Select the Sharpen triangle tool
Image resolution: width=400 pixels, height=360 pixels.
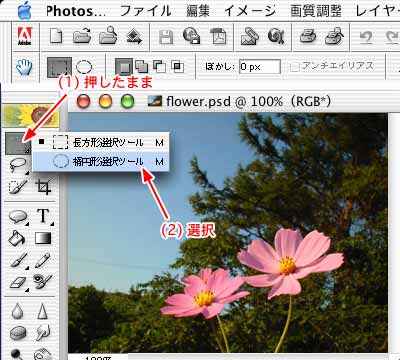42,311
